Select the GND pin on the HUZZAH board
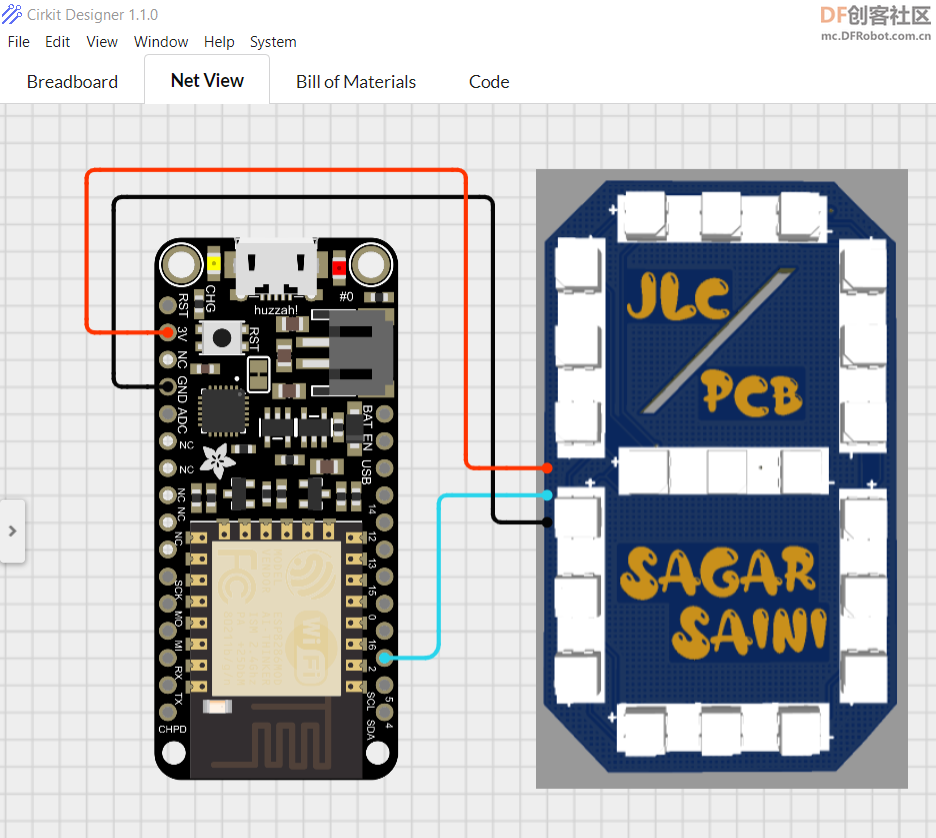The image size is (936, 838). [168, 387]
